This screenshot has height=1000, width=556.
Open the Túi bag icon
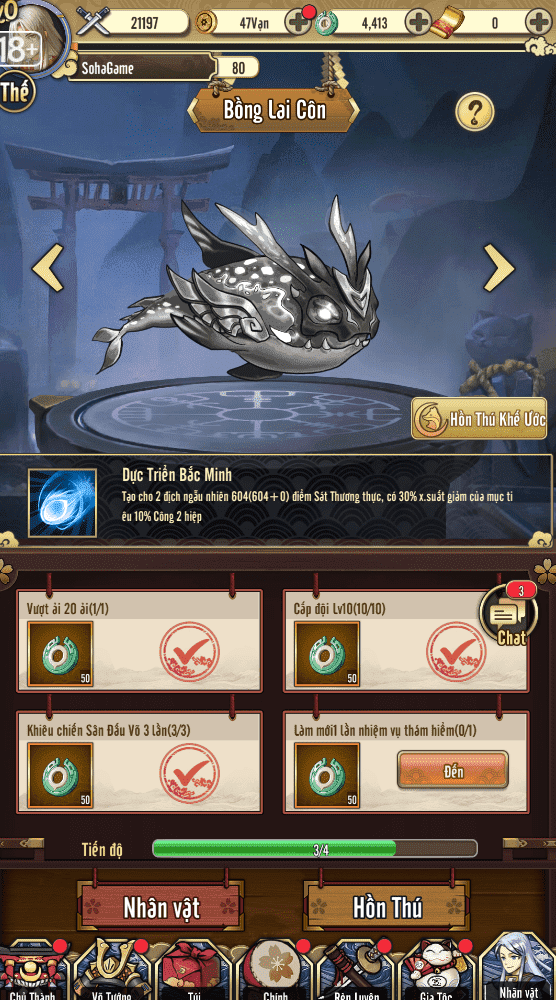tap(194, 969)
